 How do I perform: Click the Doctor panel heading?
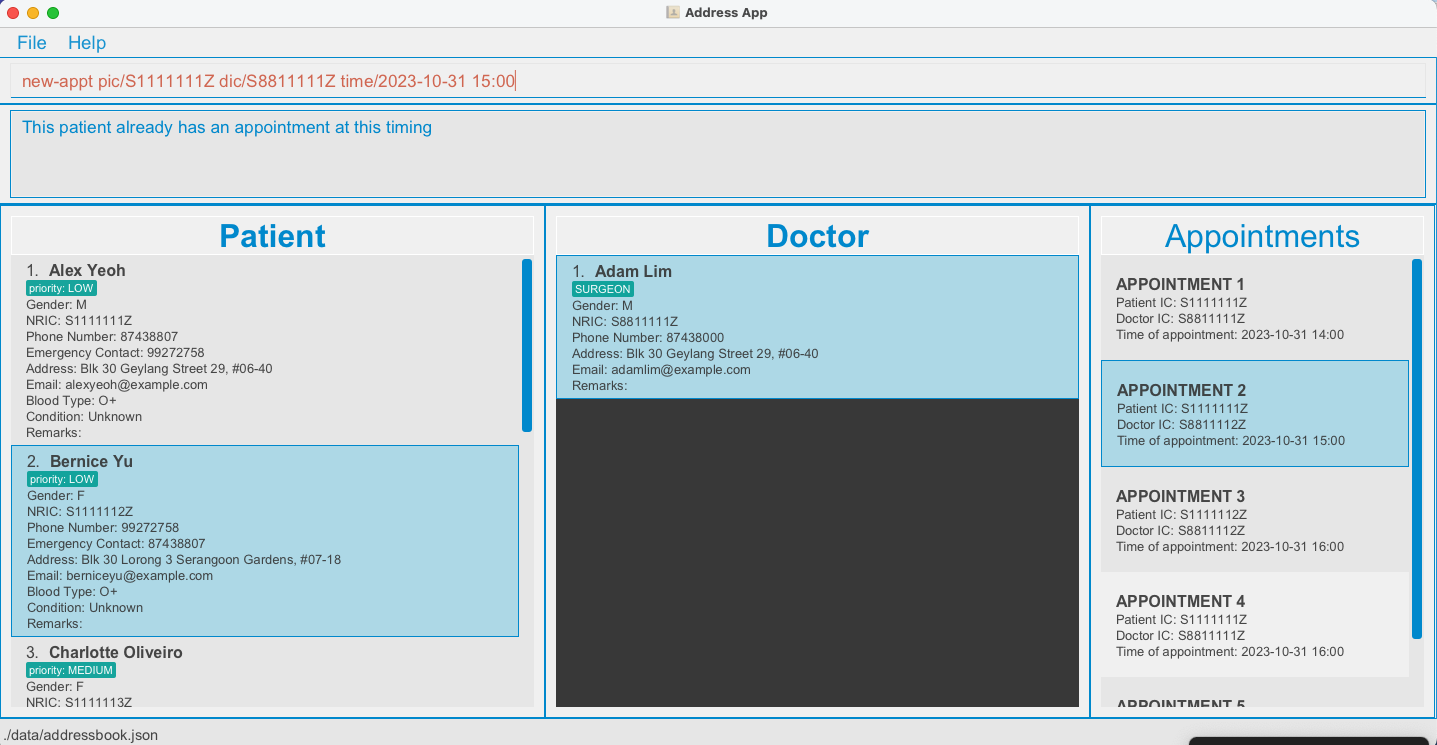coord(817,236)
